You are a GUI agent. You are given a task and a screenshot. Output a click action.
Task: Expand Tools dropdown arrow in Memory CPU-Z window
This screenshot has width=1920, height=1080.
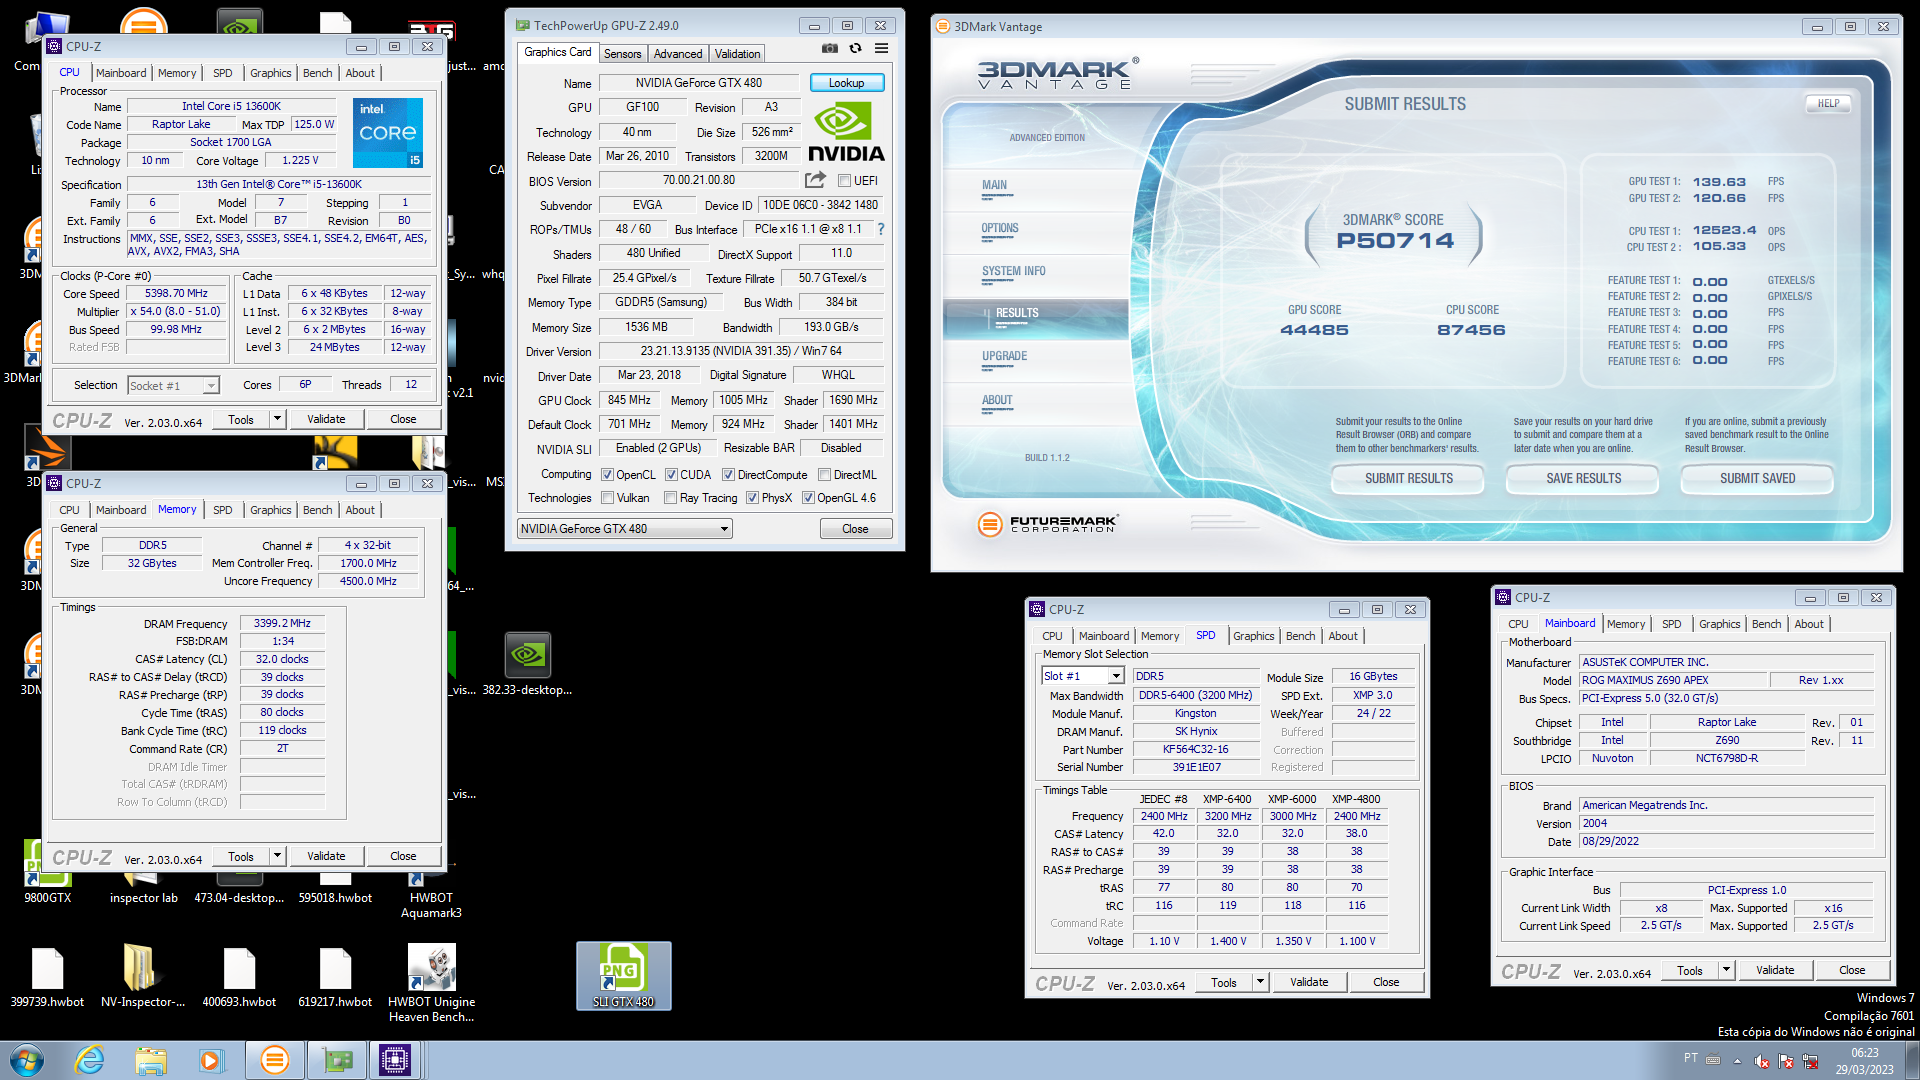pyautogui.click(x=278, y=856)
